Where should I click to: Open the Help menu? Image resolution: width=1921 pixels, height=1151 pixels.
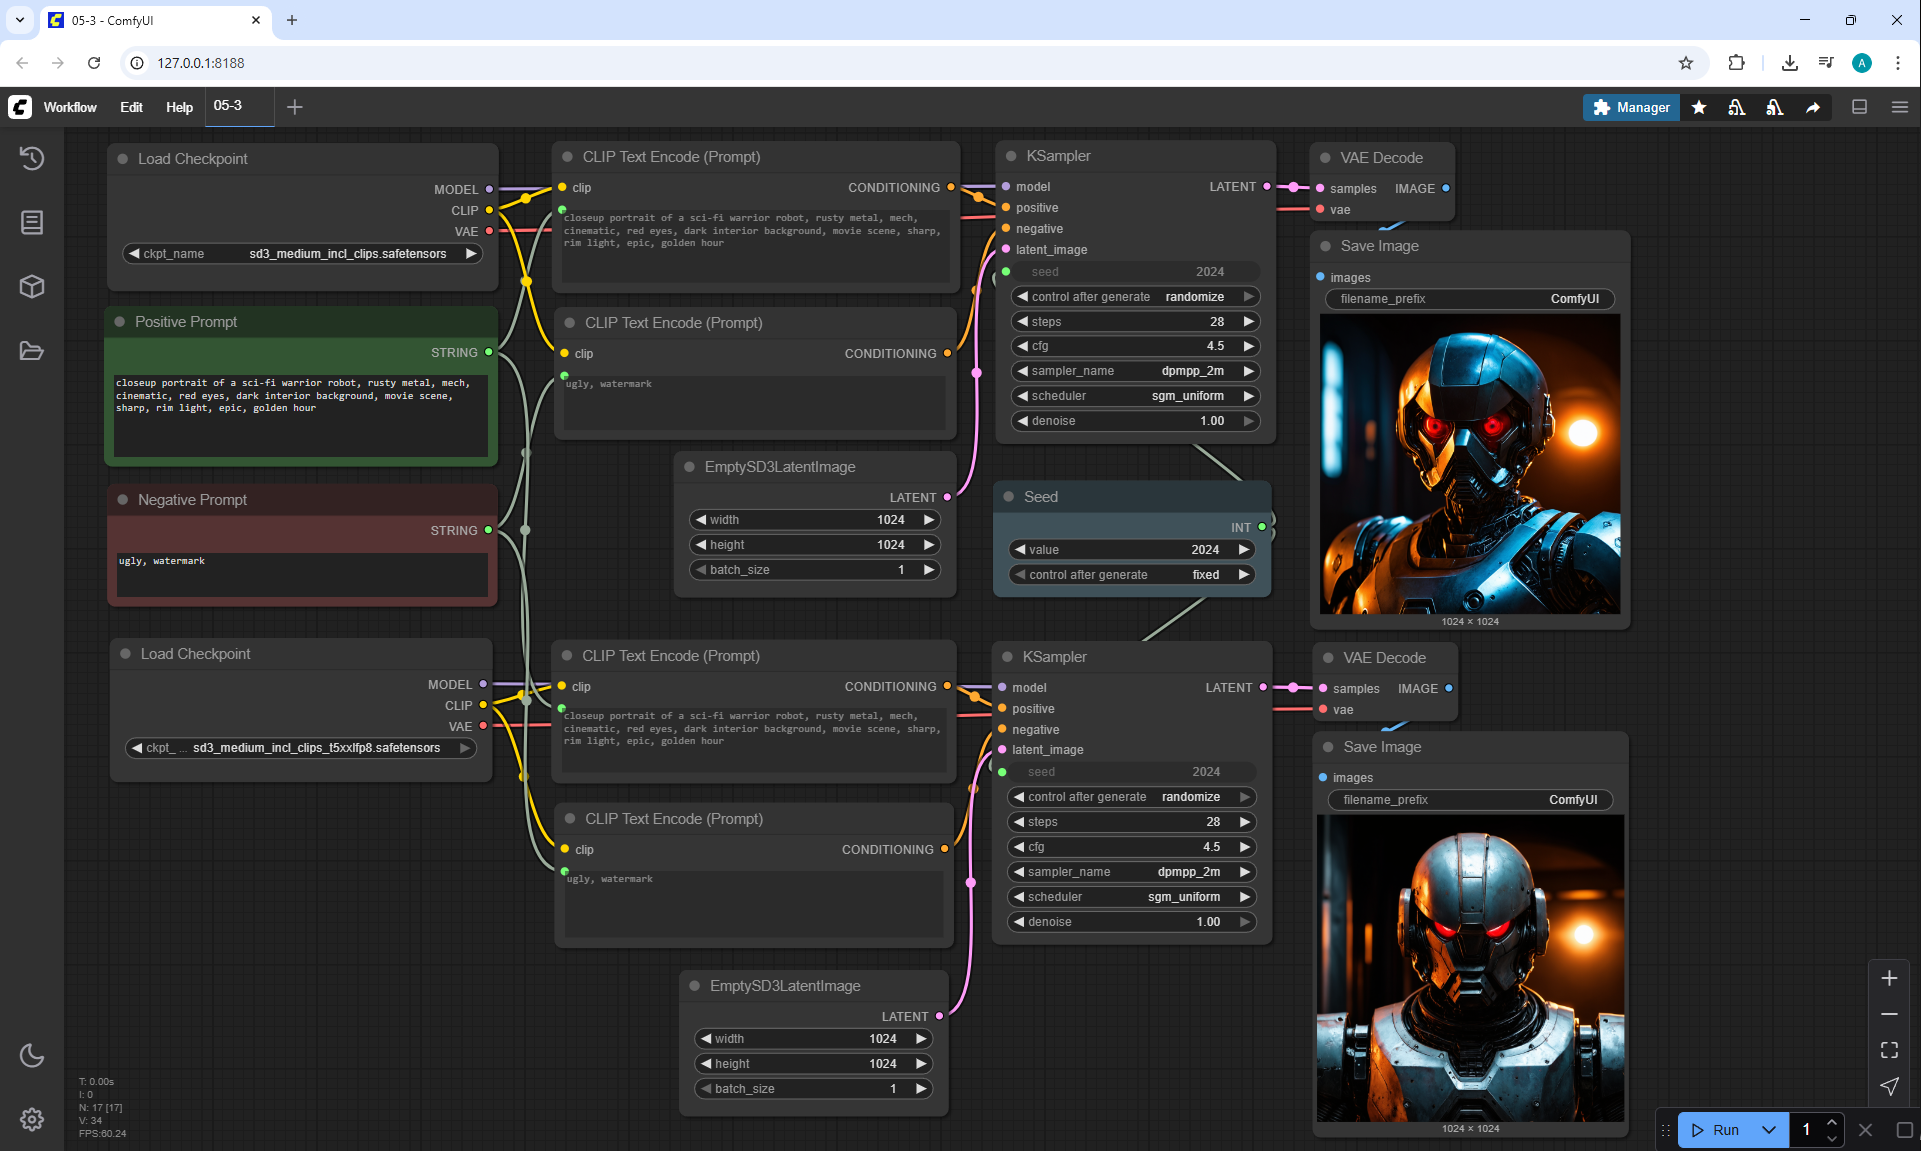pyautogui.click(x=179, y=107)
